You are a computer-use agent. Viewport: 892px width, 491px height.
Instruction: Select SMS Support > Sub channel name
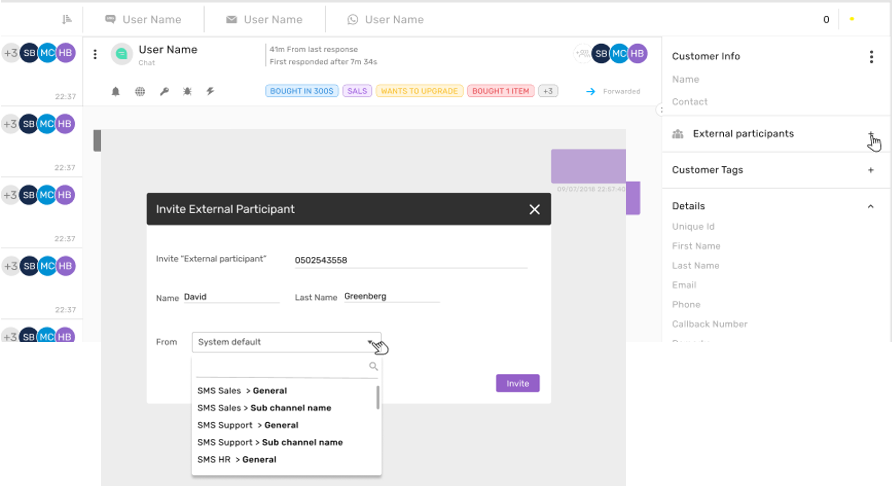[x=270, y=442]
